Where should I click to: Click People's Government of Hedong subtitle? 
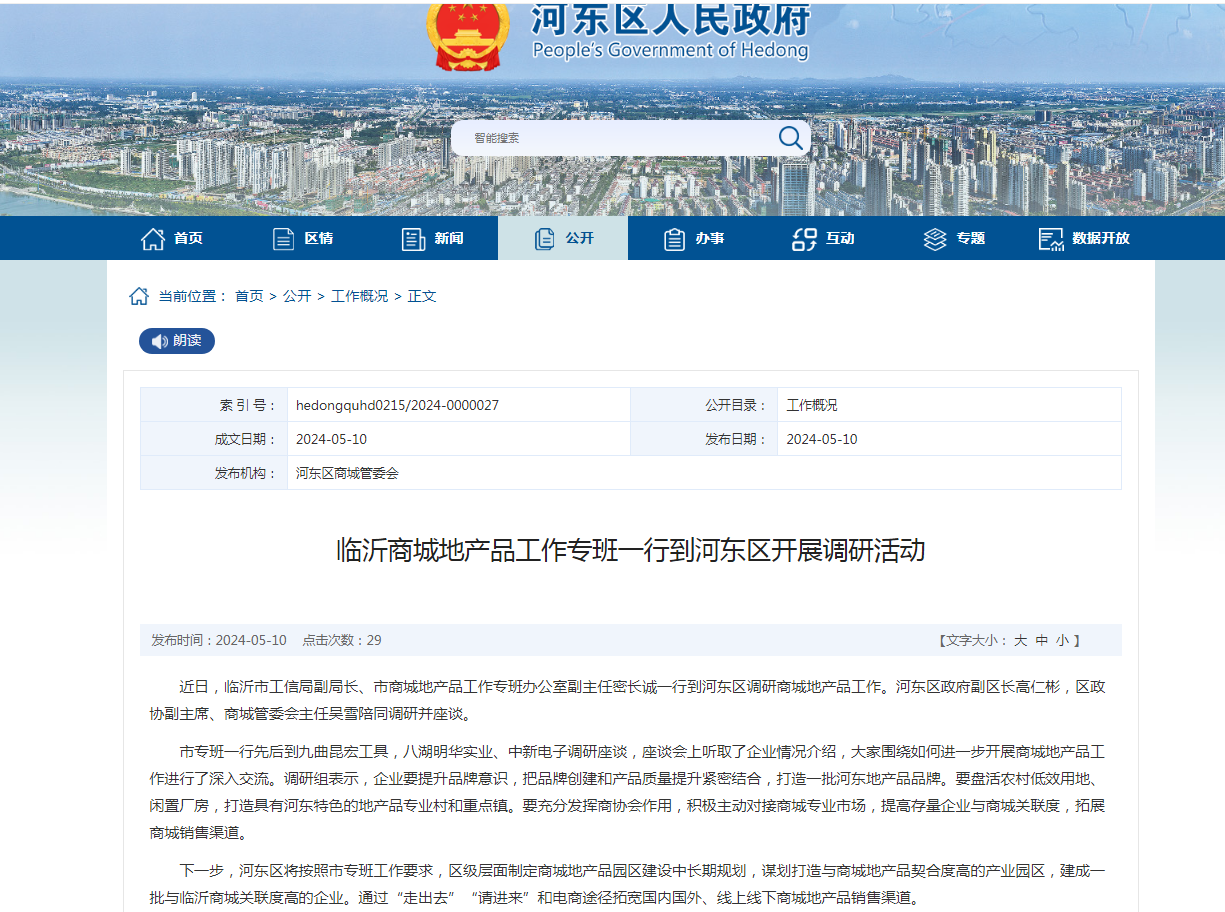(x=670, y=51)
